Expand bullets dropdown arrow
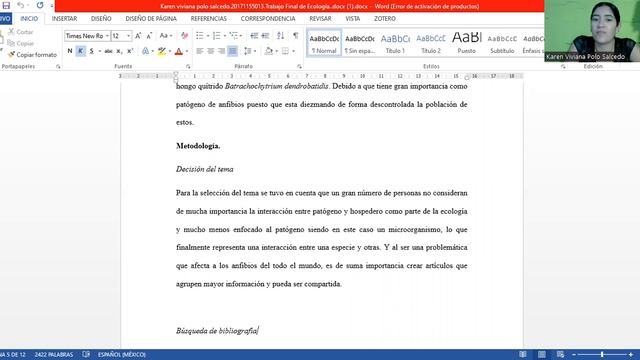 click(207, 36)
